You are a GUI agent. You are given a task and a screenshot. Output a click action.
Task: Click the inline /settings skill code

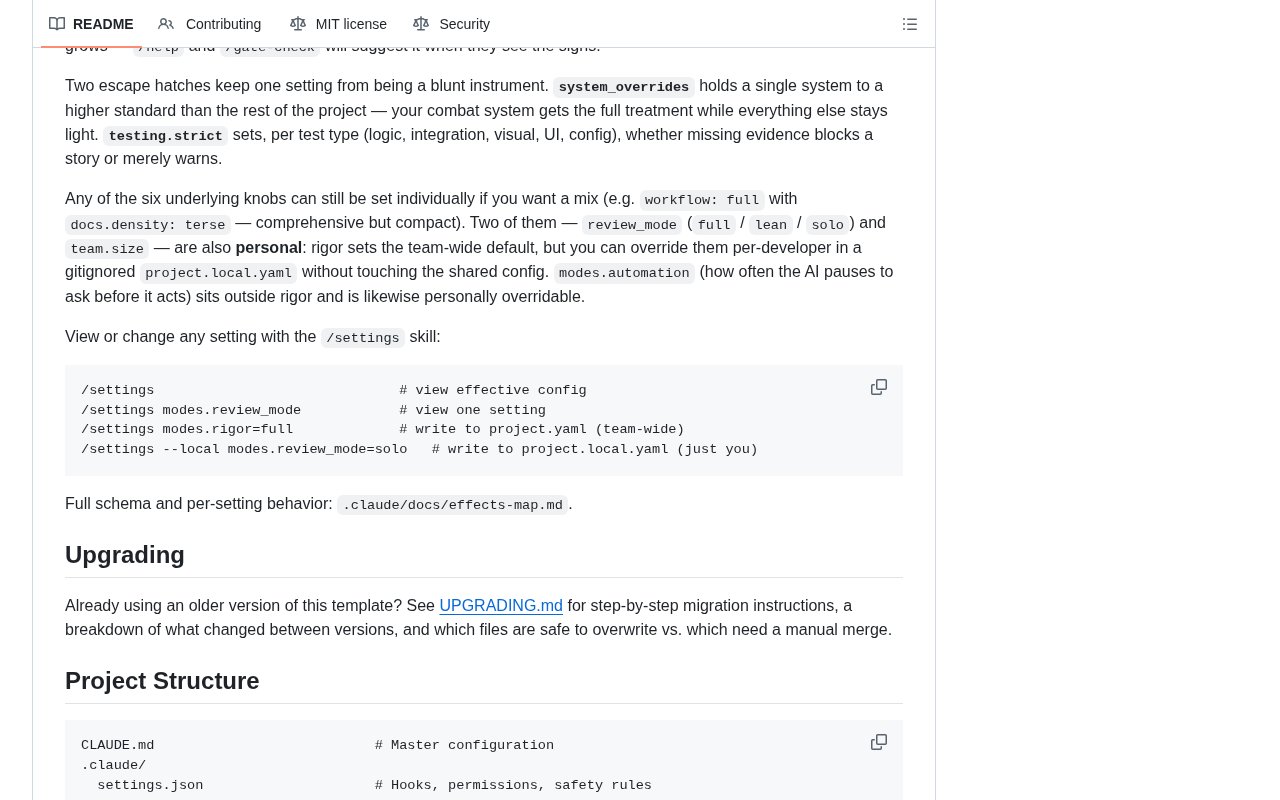tap(363, 338)
